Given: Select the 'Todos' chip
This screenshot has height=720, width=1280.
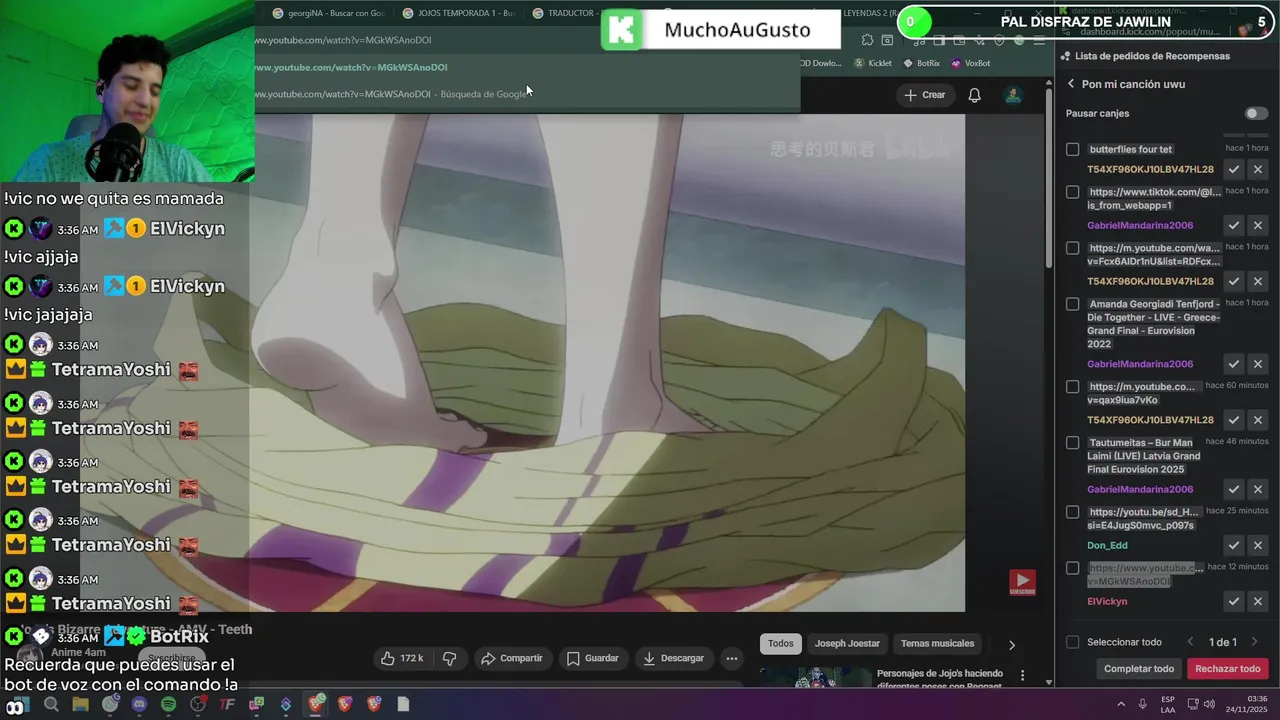Looking at the screenshot, I should coord(781,644).
